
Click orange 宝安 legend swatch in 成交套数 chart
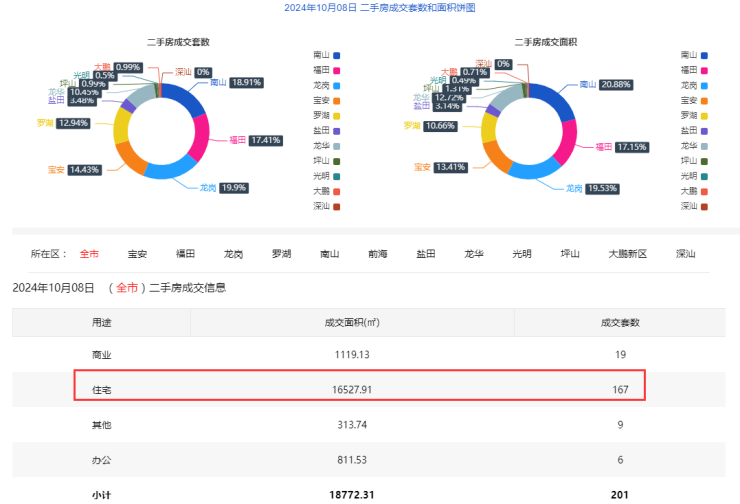click(338, 100)
